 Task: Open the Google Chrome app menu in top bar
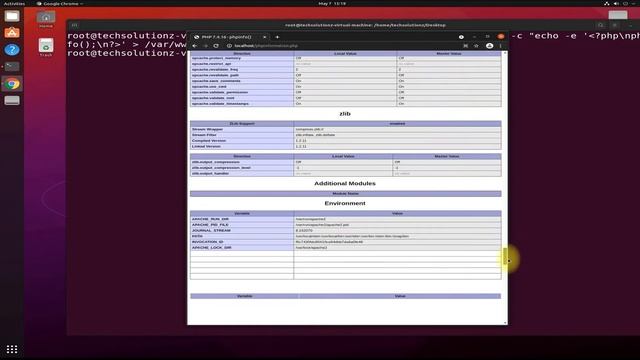[x=60, y=3]
